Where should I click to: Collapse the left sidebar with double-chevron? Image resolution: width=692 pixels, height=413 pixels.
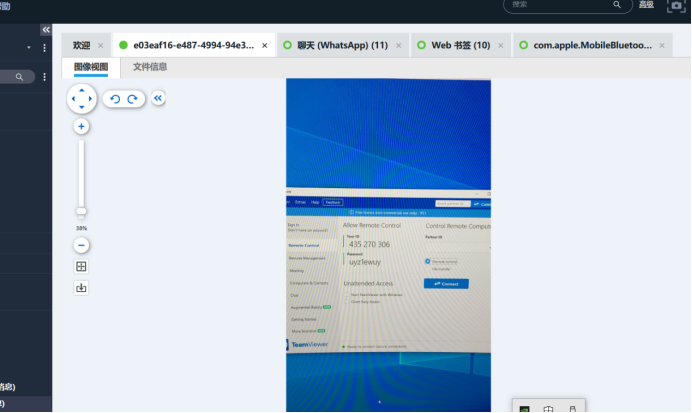pyautogui.click(x=46, y=30)
